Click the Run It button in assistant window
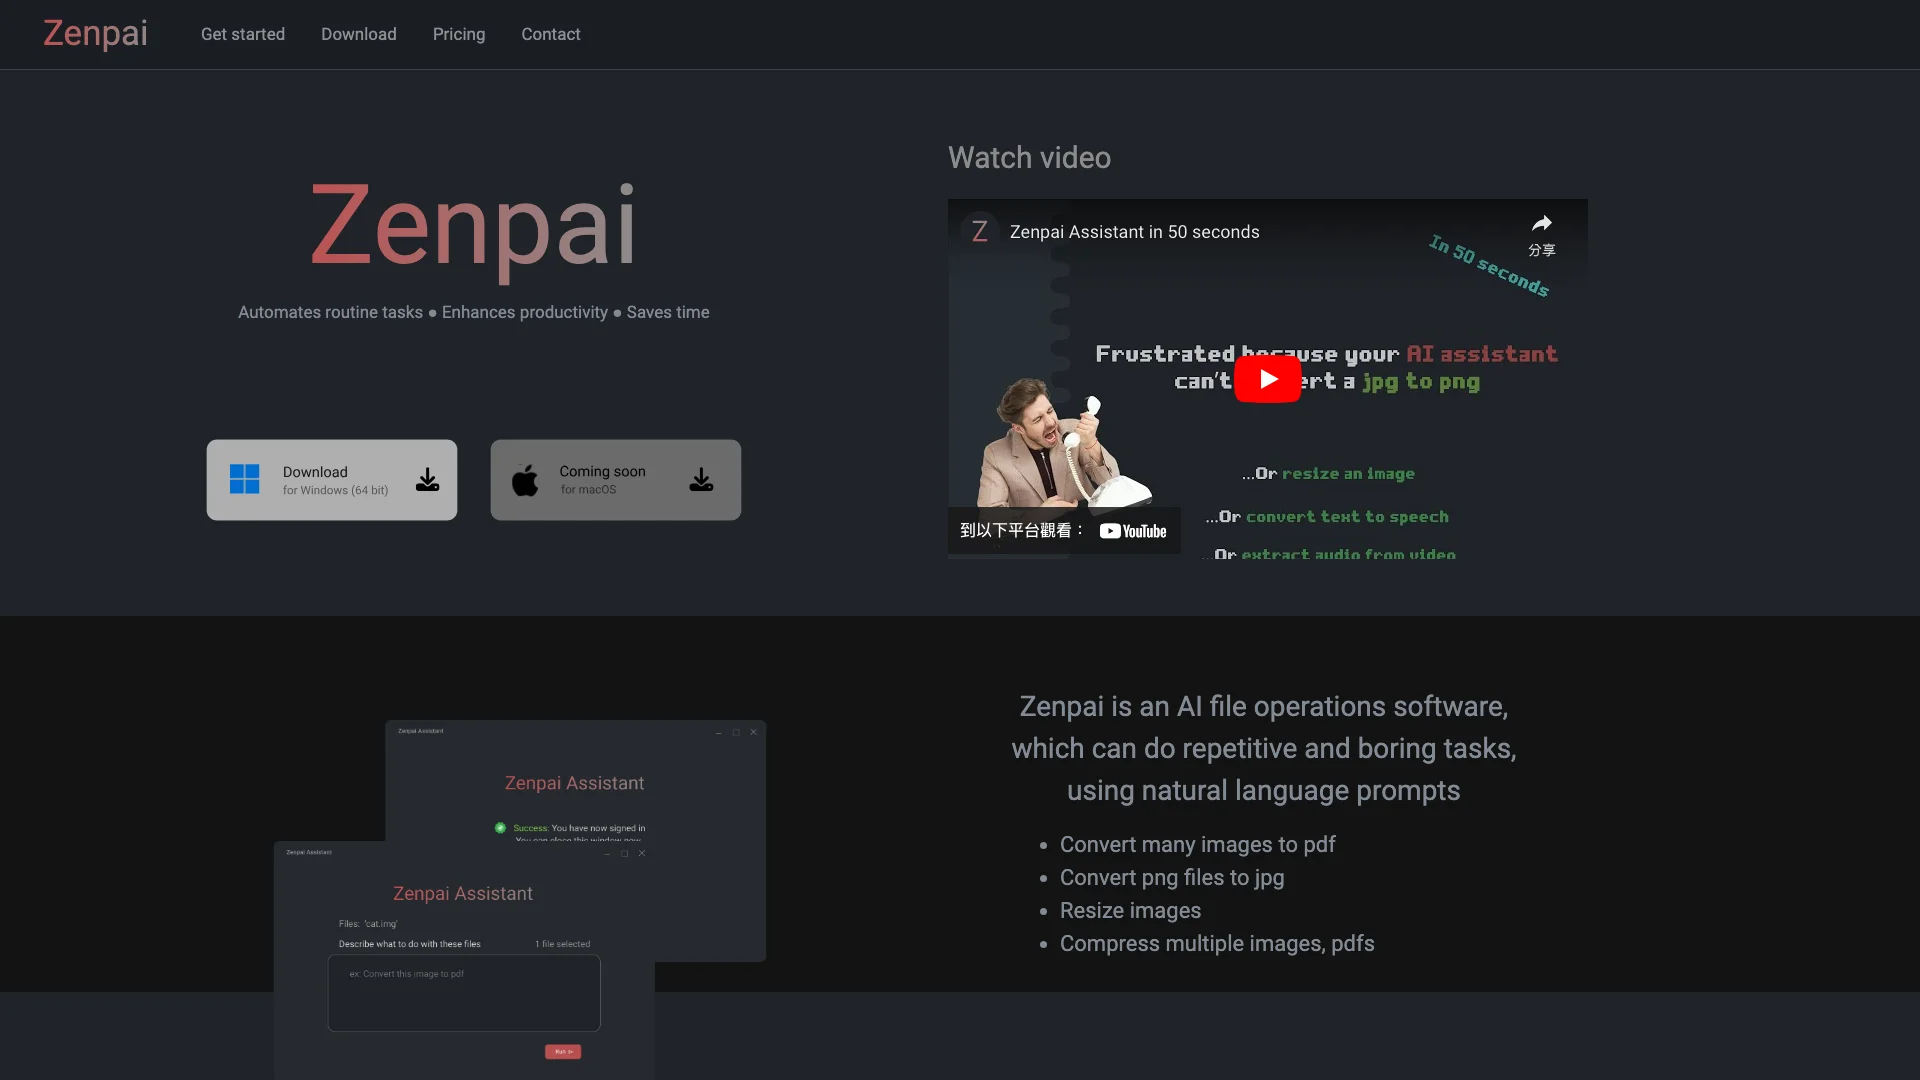 coord(563,1051)
